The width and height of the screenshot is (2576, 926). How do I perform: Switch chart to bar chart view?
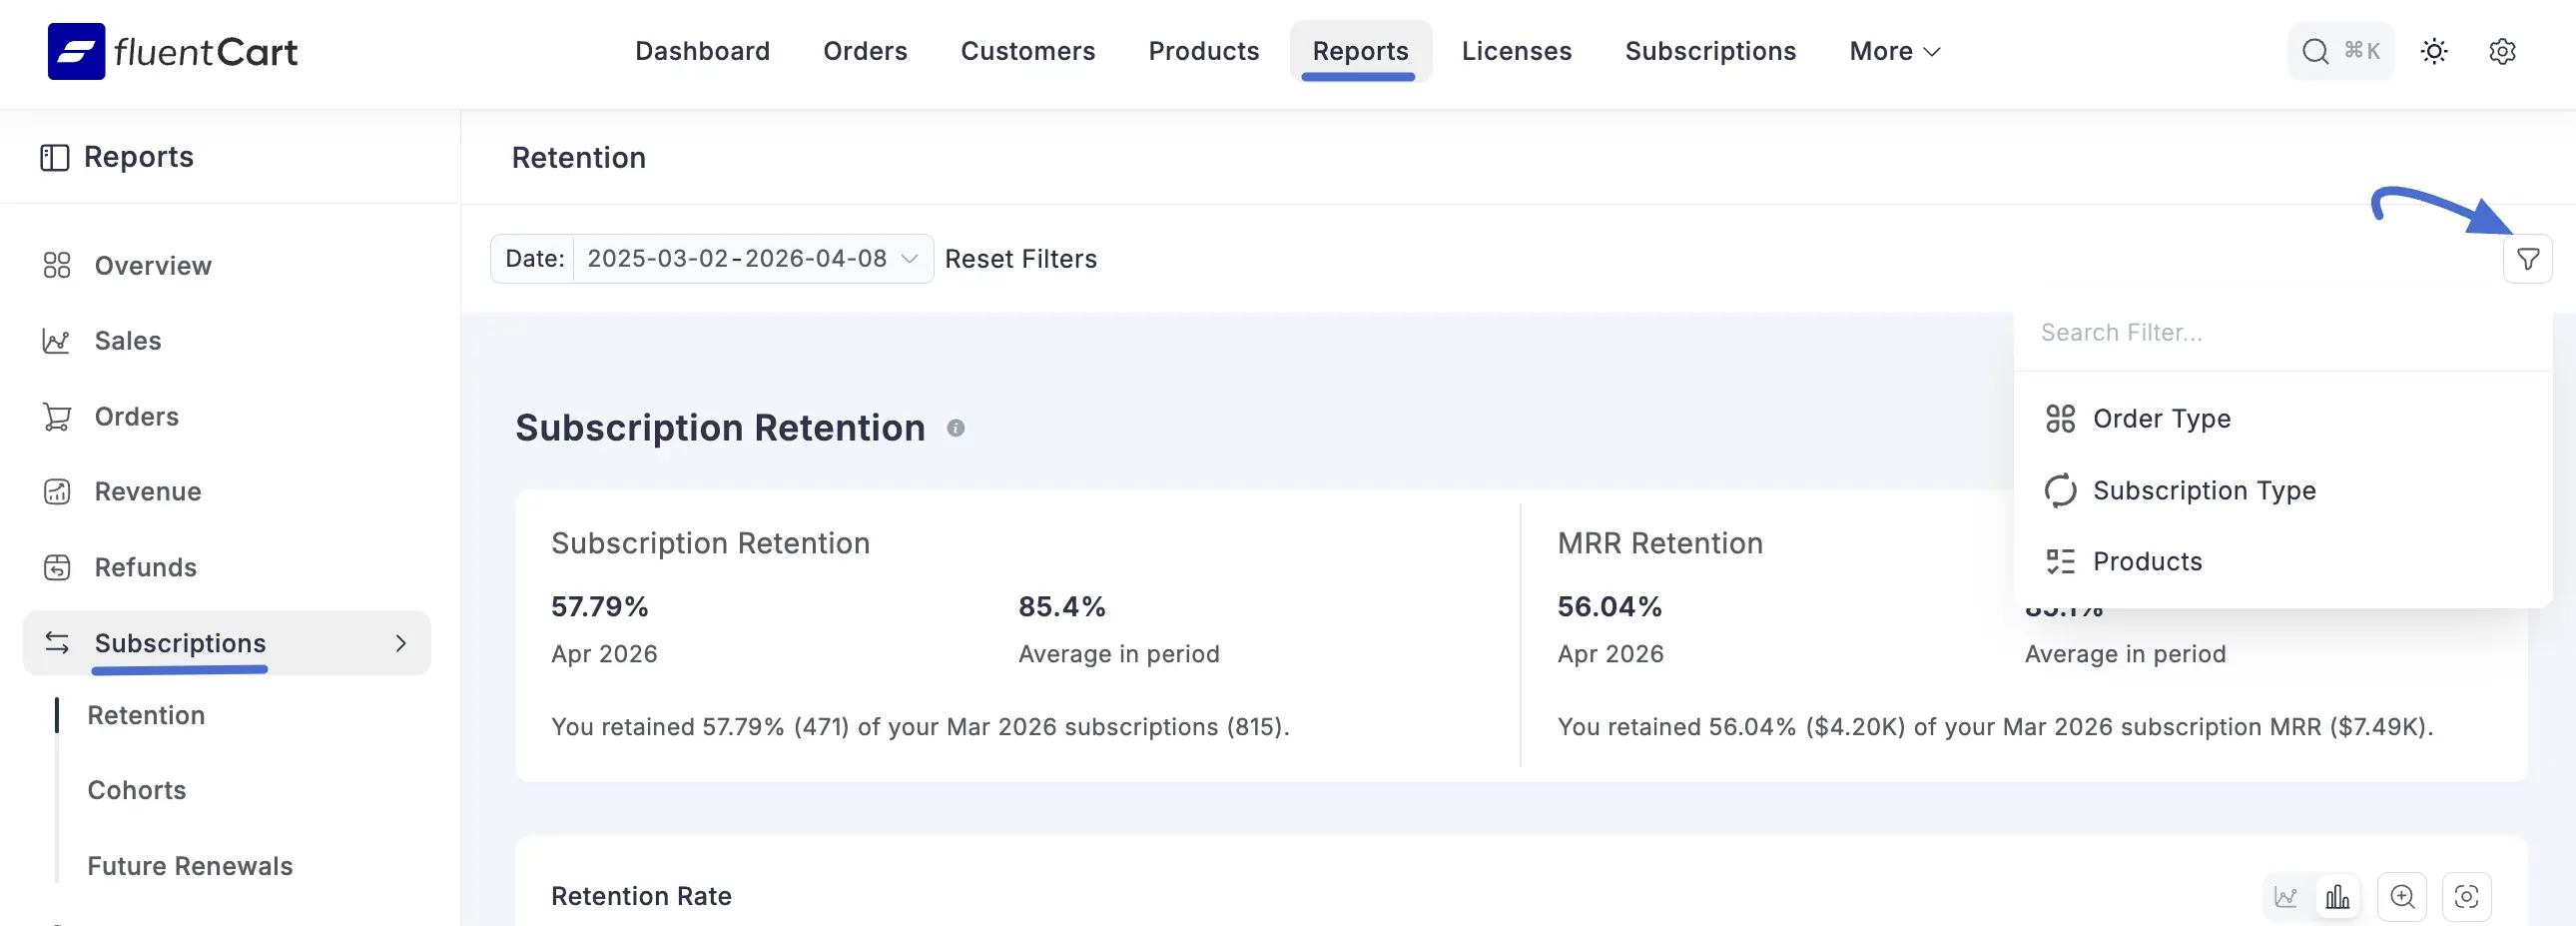(x=2337, y=897)
